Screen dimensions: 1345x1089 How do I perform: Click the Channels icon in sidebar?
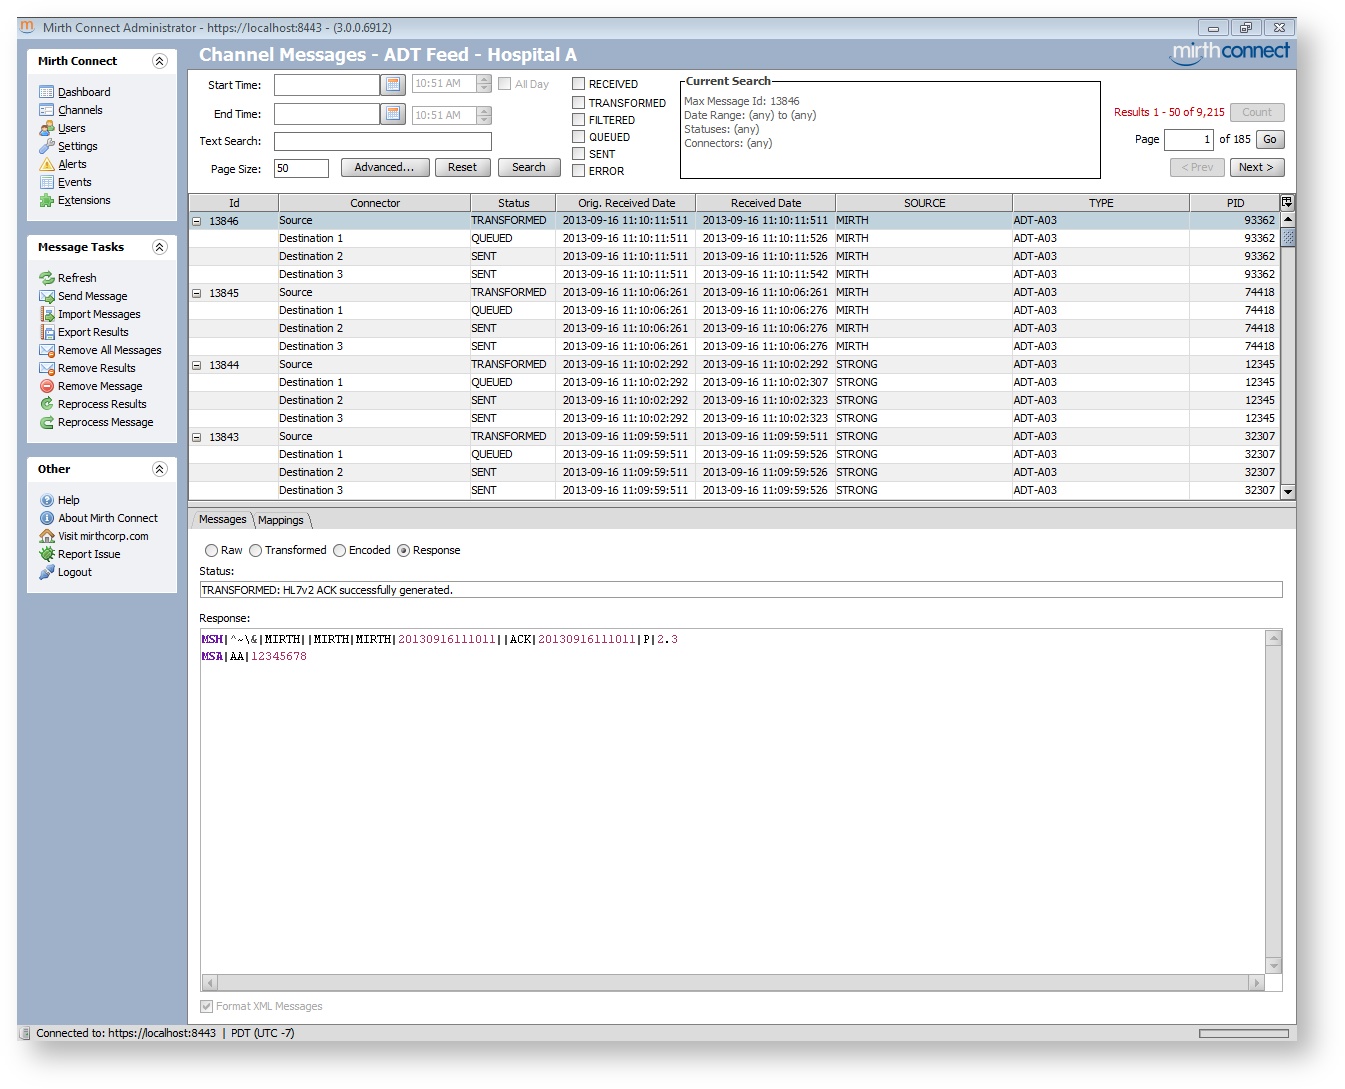click(46, 110)
